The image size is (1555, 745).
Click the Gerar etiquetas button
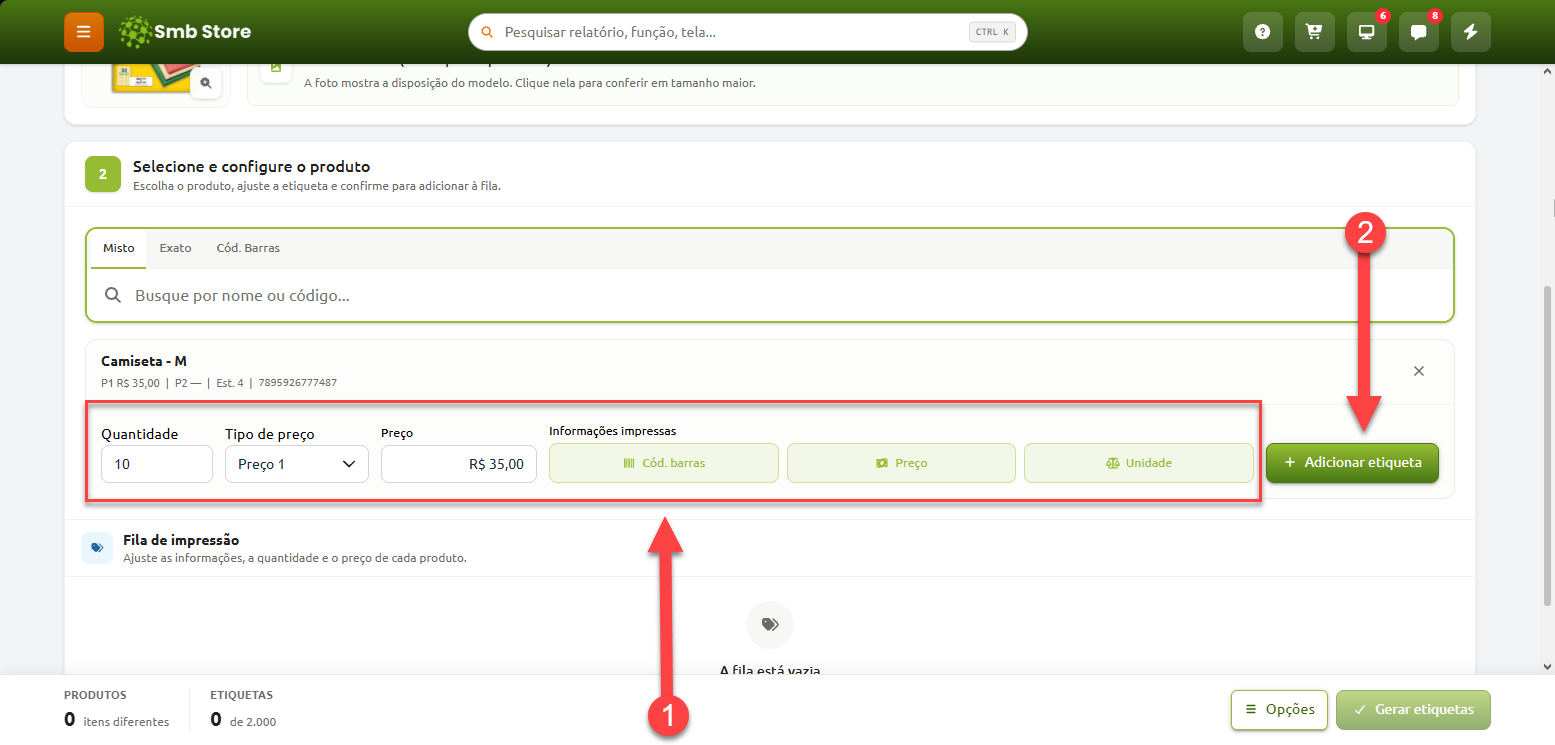tap(1413, 710)
